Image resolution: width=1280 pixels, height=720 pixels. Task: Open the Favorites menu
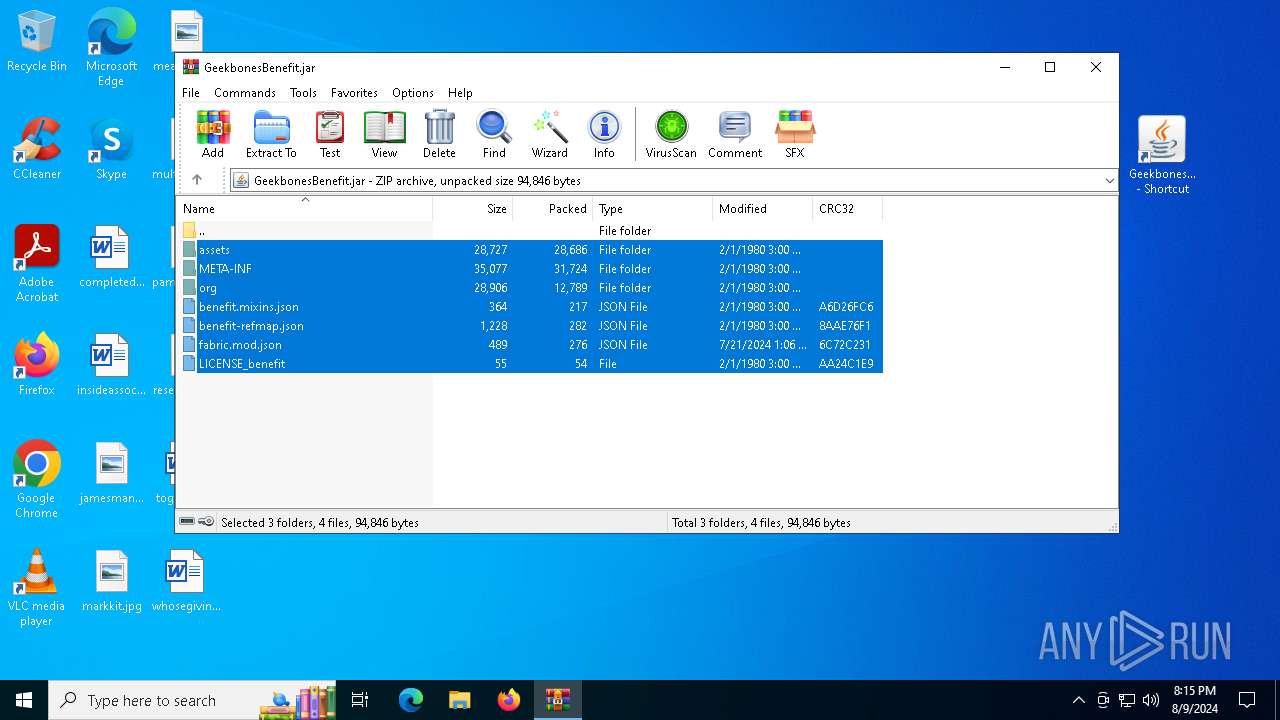click(x=354, y=92)
